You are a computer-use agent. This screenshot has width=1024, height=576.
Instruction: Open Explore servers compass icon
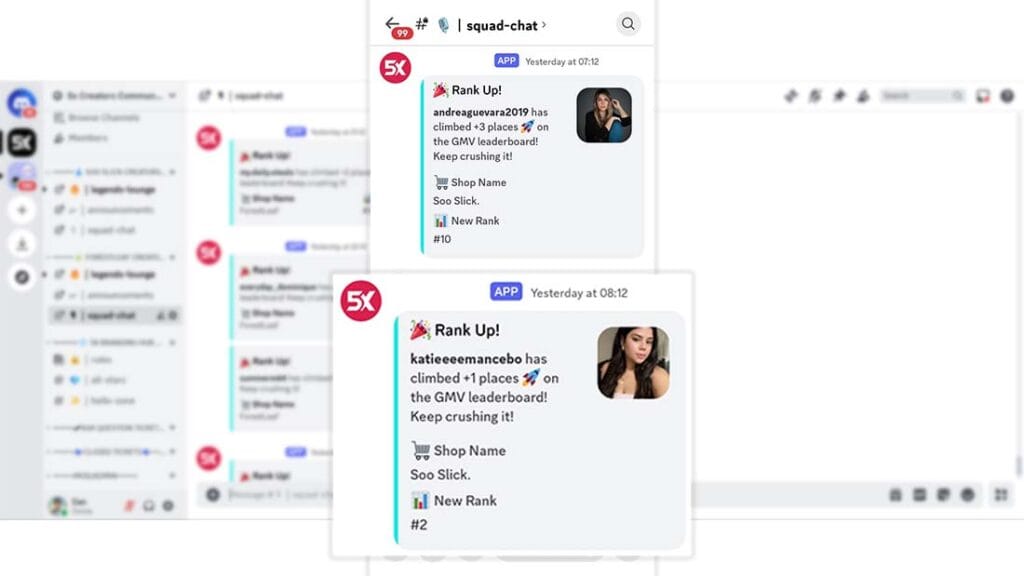click(22, 277)
